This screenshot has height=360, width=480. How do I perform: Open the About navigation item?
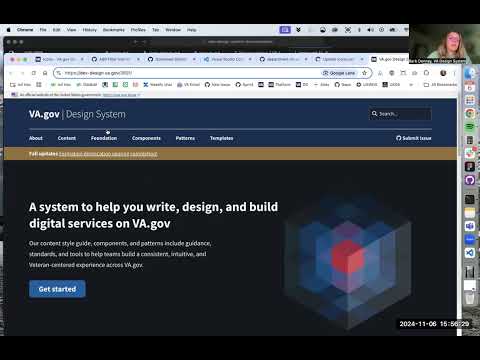tap(36, 138)
